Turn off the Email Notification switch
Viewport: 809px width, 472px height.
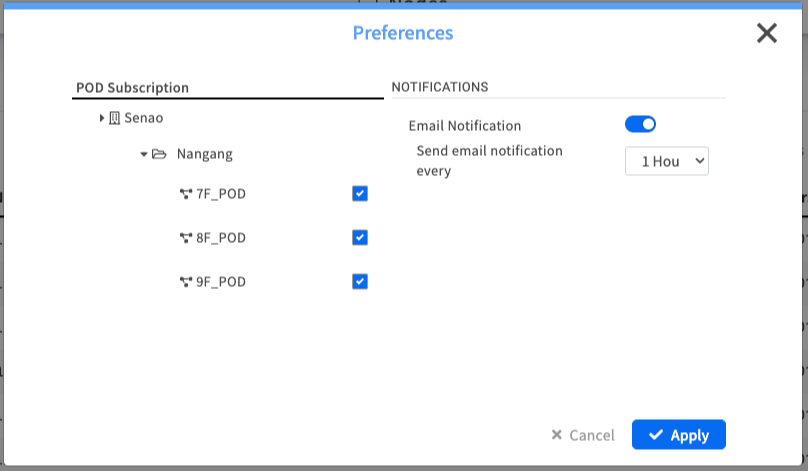640,125
